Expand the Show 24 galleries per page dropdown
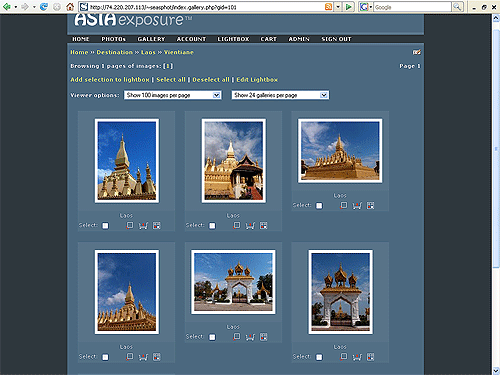This screenshot has height=375, width=500. 280,95
